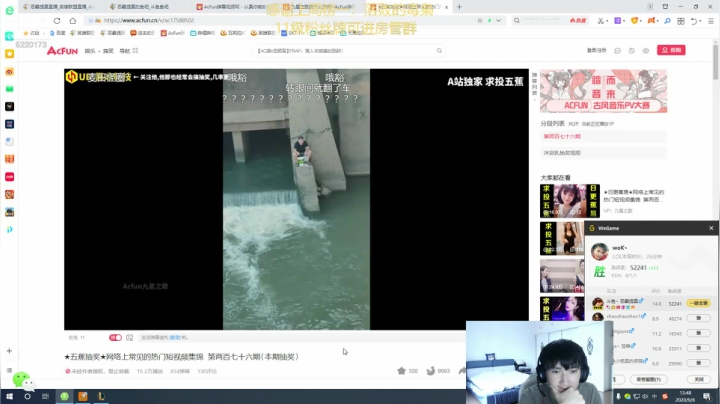Viewport: 720px width, 404px height.
Task: Expand the purple extension dropdown arrow
Action: pos(624,21)
